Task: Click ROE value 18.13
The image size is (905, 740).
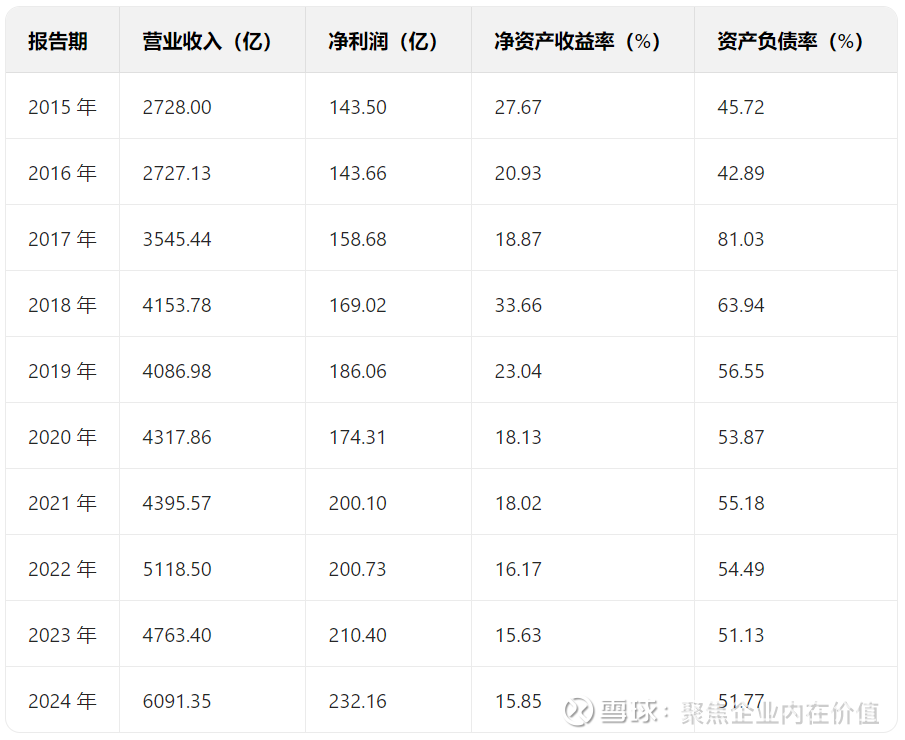Action: (518, 437)
